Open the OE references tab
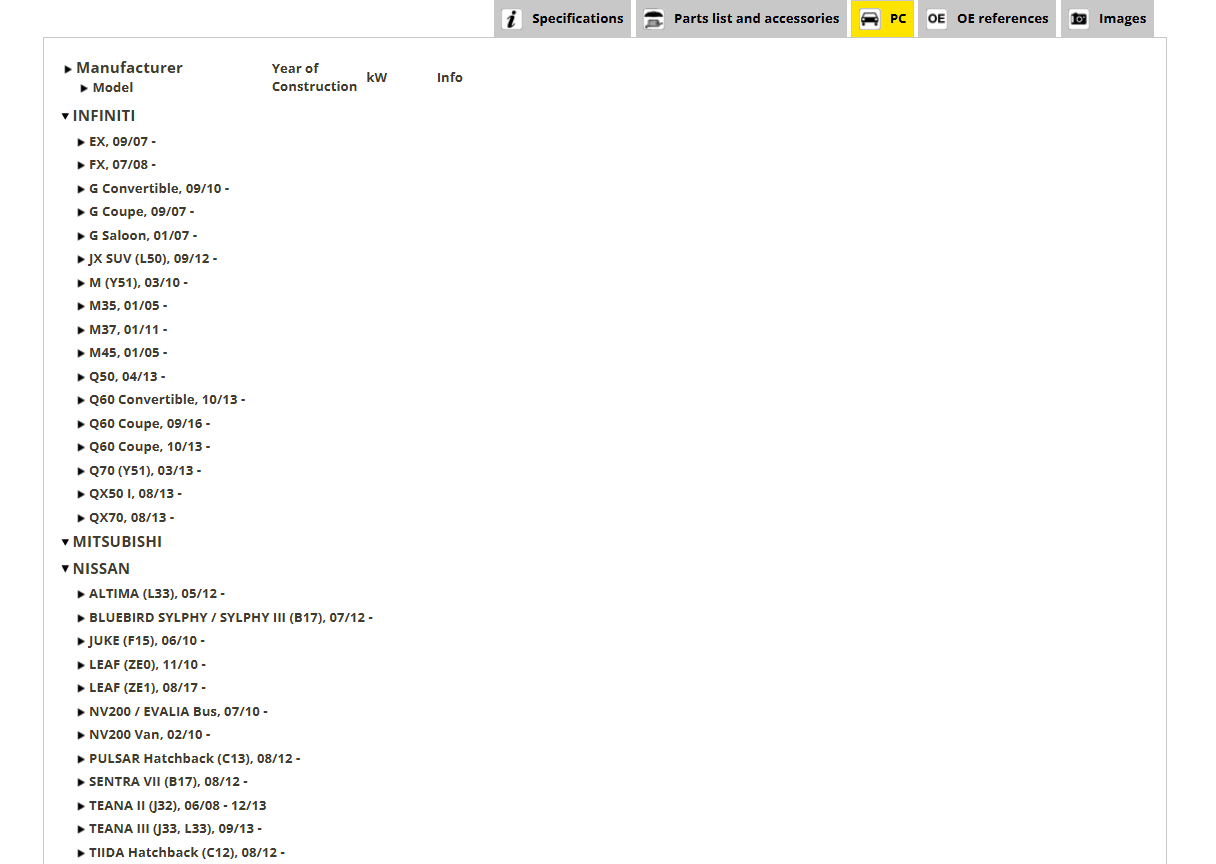1216x864 pixels. [987, 19]
